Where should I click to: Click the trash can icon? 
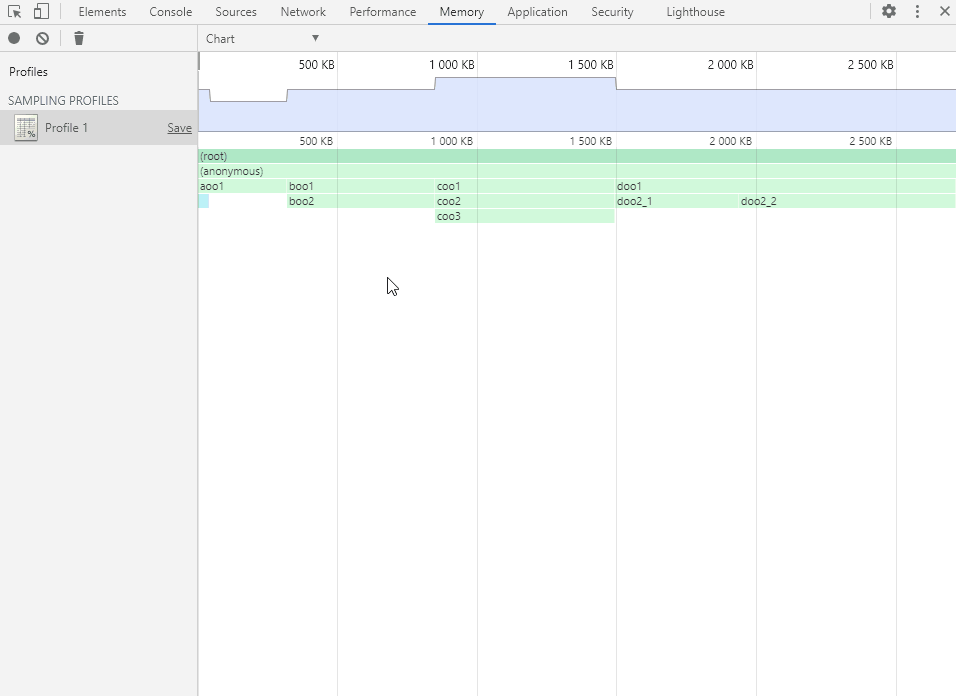(x=79, y=38)
